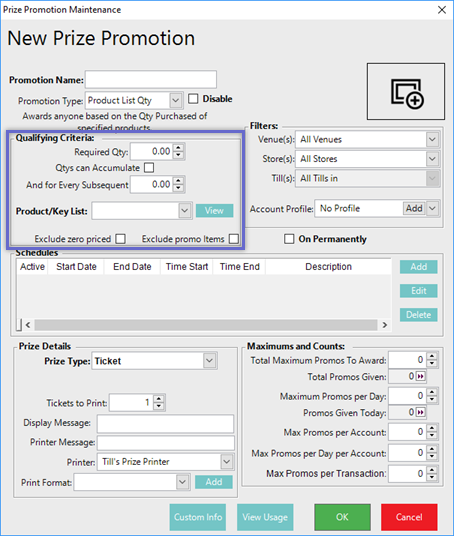Toggle Exclude zero priced checkbox
Image resolution: width=454 pixels, height=536 pixels.
120,239
